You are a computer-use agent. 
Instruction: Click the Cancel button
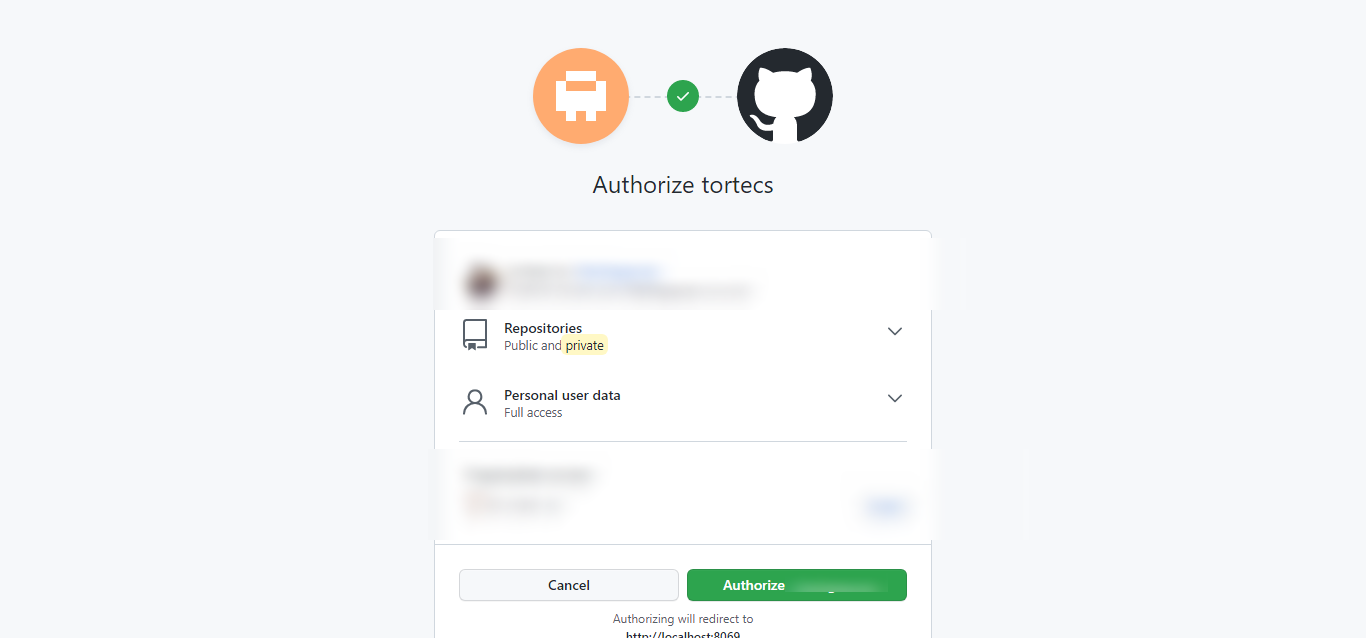[569, 585]
